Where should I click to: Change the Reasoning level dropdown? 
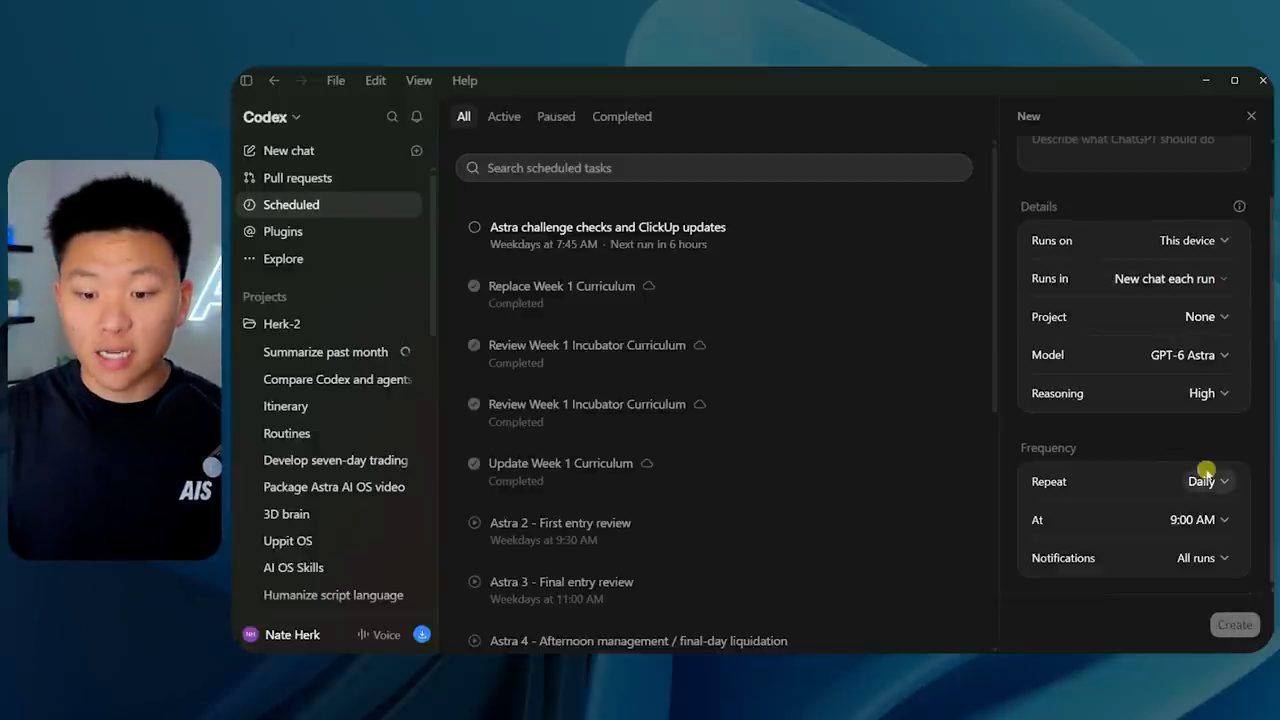pyautogui.click(x=1209, y=394)
